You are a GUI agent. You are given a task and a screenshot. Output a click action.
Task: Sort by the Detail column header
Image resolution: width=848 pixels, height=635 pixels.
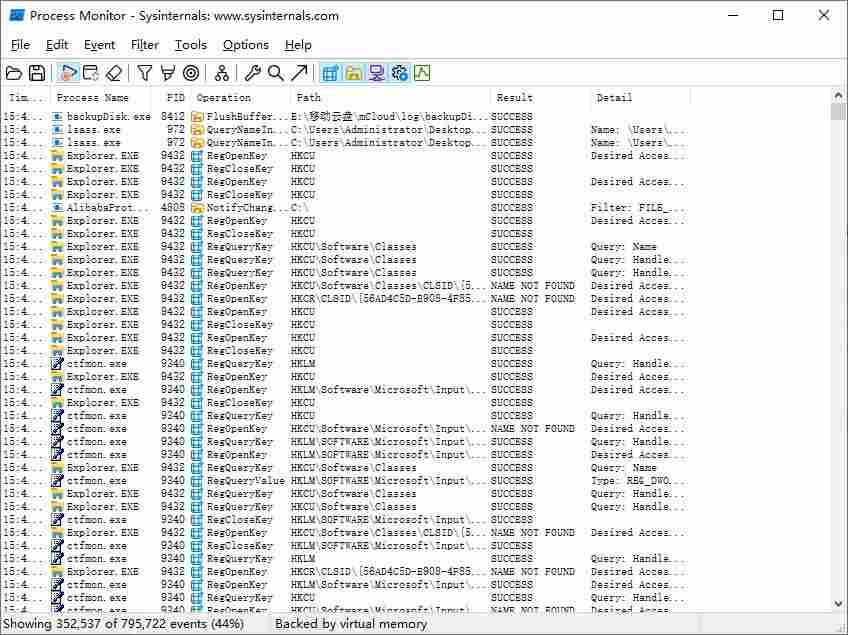pos(640,98)
